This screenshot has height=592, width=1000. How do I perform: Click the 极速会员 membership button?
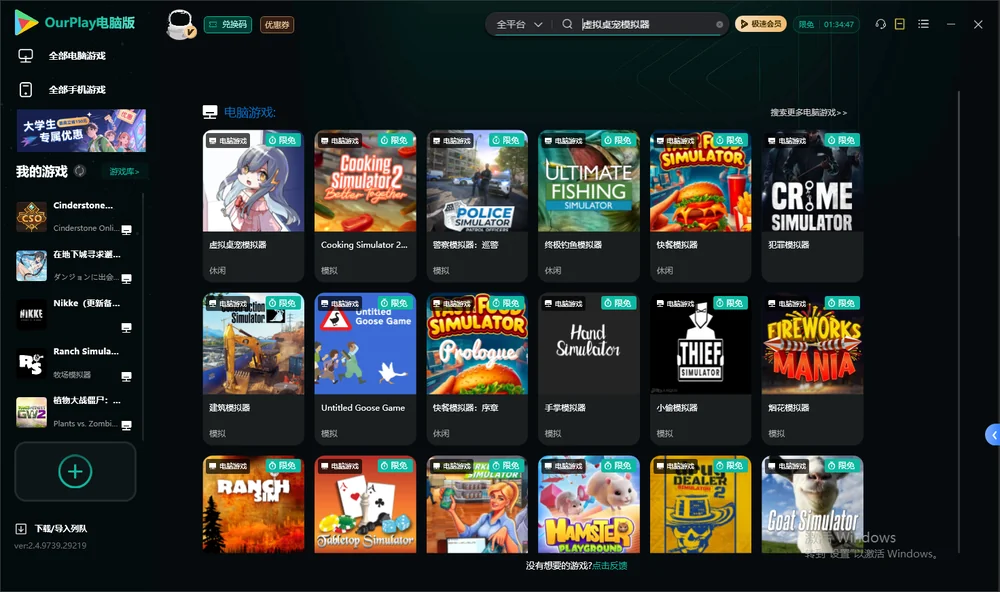pyautogui.click(x=761, y=24)
